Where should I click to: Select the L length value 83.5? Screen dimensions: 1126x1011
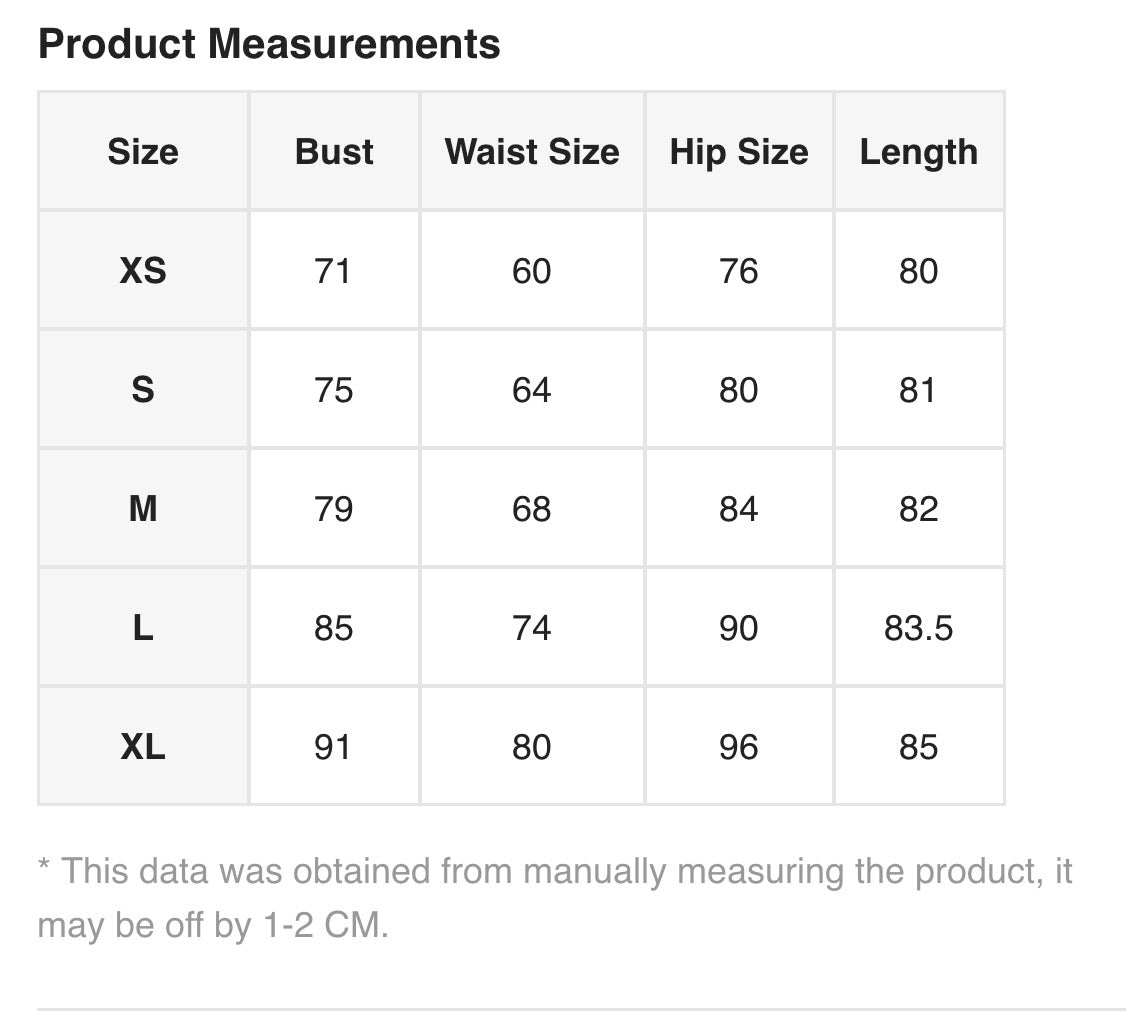point(918,628)
